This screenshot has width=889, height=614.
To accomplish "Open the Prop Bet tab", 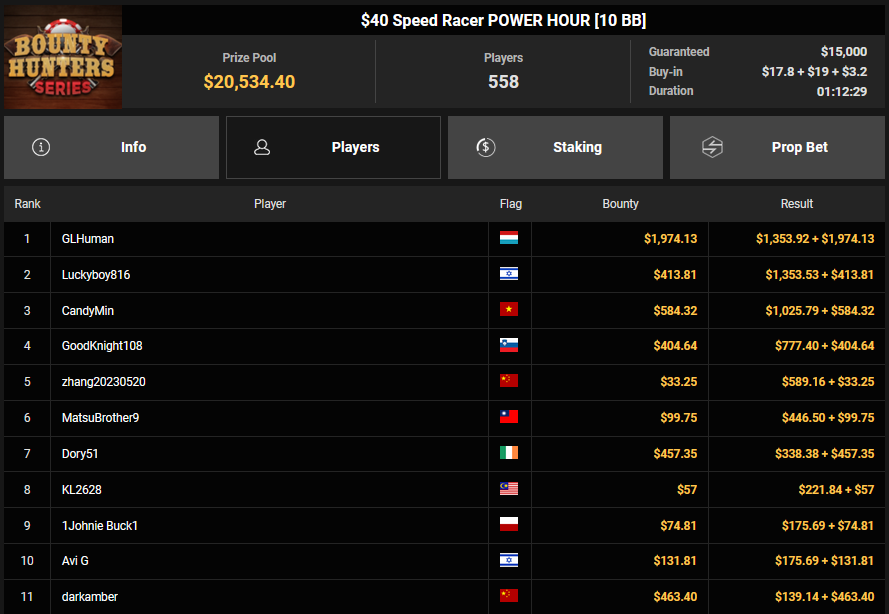I will pyautogui.click(x=777, y=147).
